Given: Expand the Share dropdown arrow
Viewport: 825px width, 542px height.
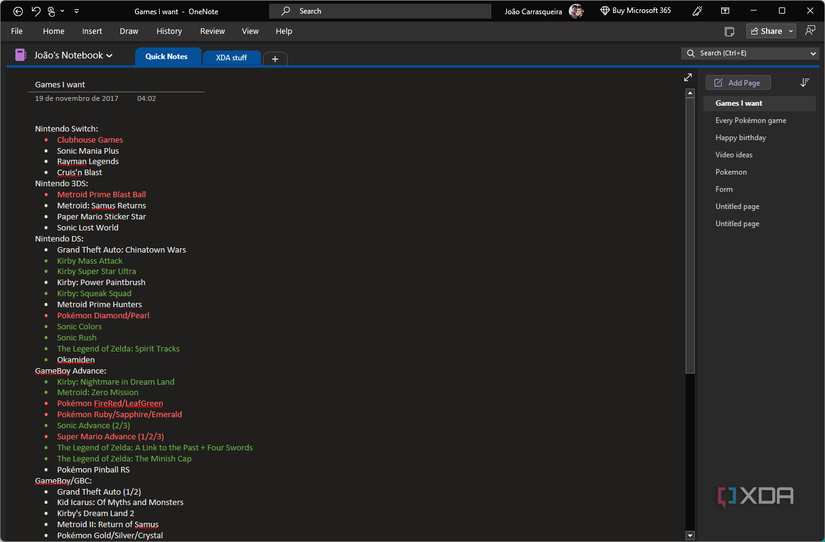Looking at the screenshot, I should (x=791, y=31).
